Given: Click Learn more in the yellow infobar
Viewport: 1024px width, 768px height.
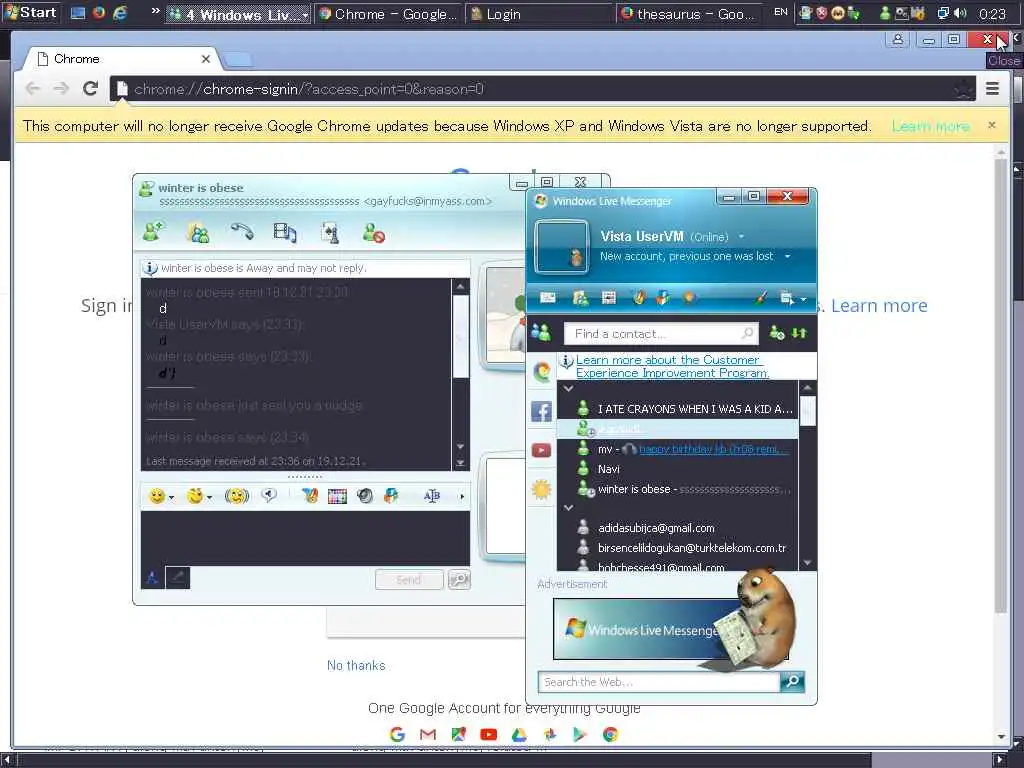Looking at the screenshot, I should pos(931,126).
